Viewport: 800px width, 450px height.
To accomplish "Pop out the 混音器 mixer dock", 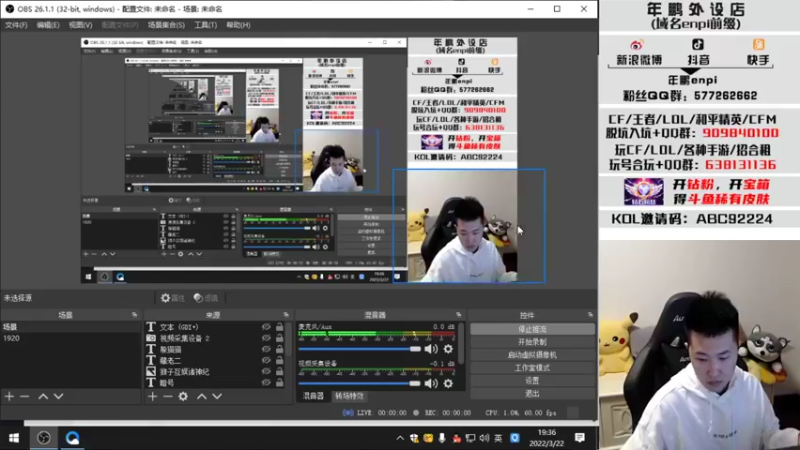I will click(x=458, y=315).
